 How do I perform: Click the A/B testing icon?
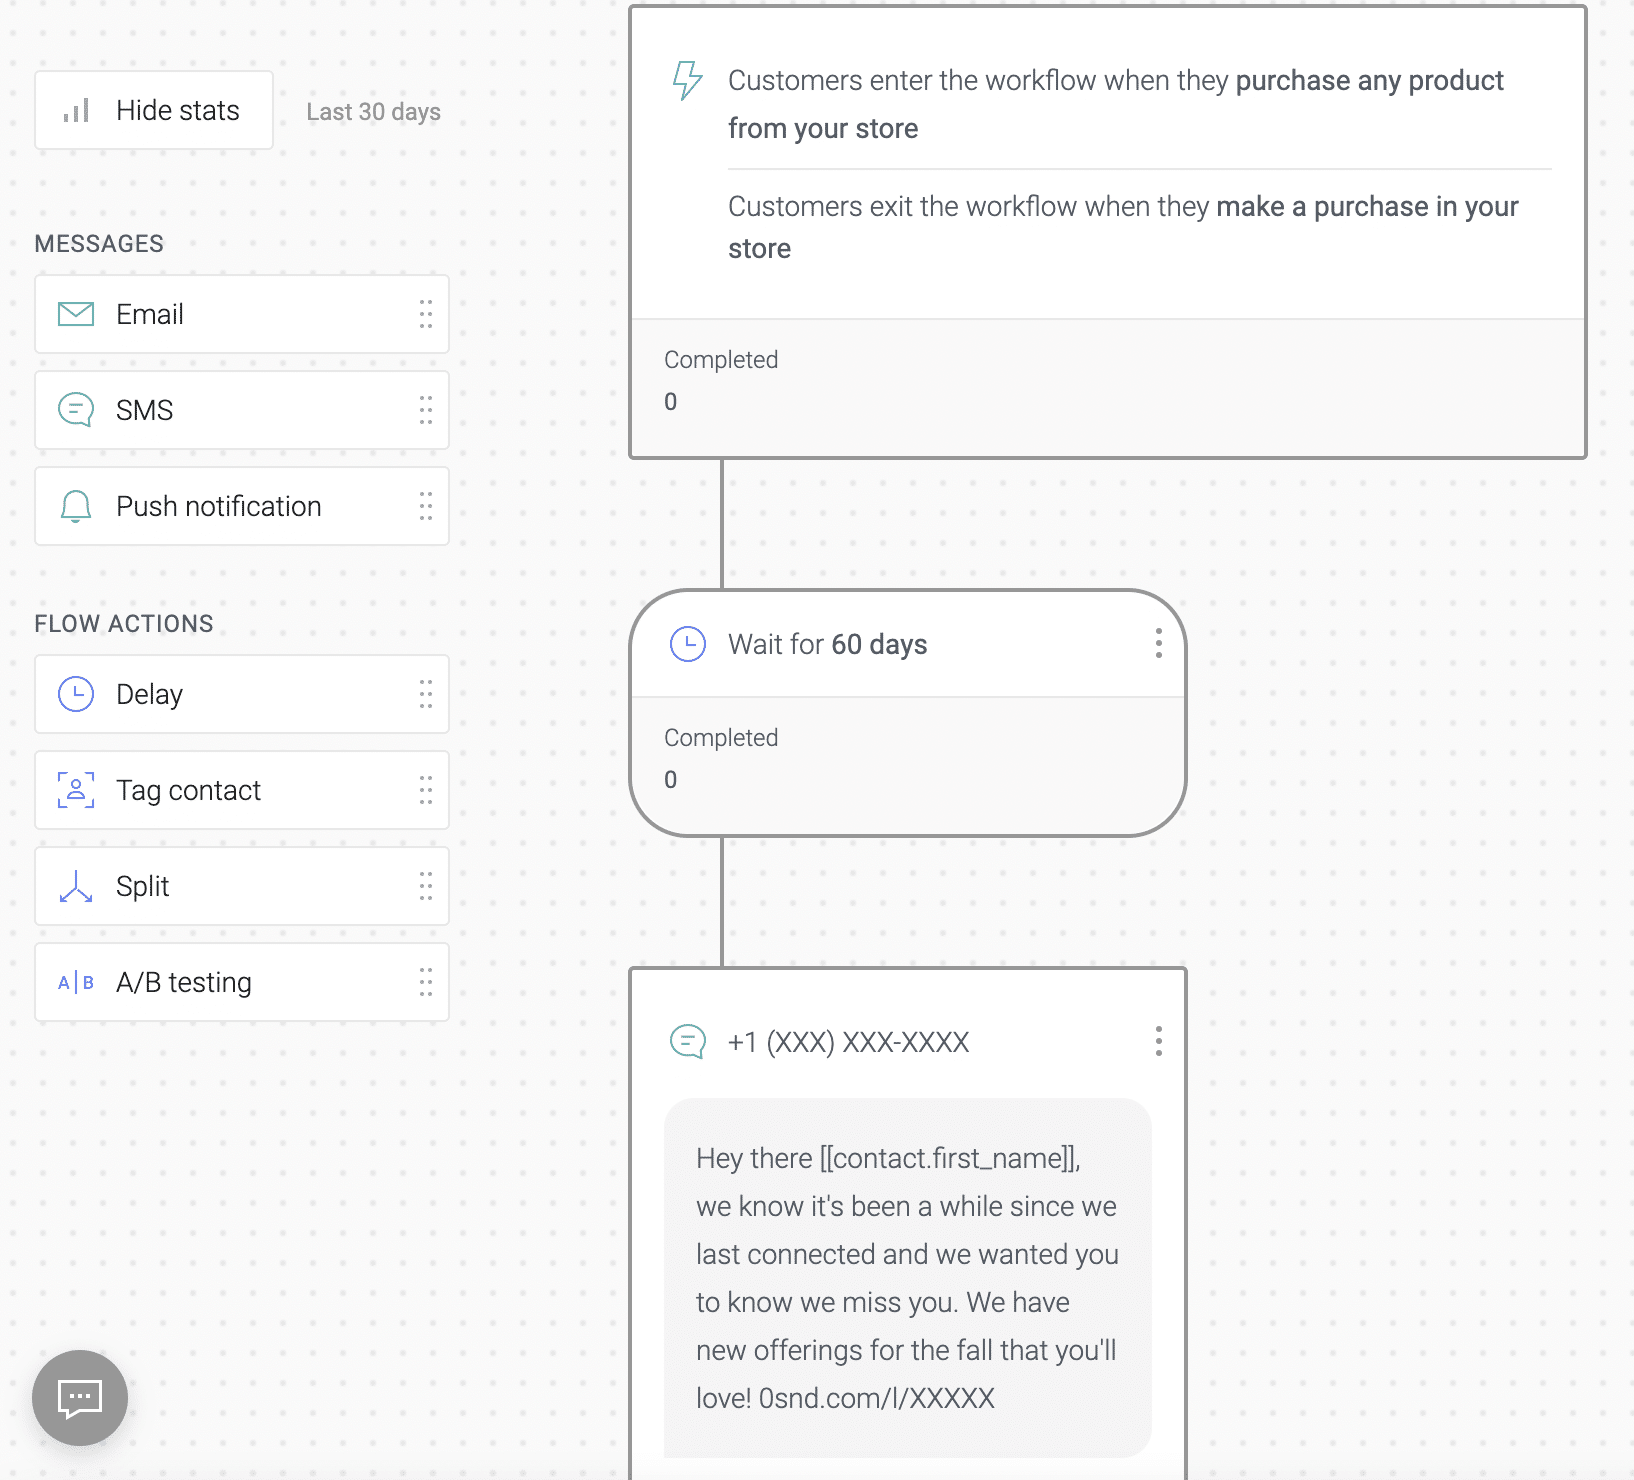[x=76, y=982]
